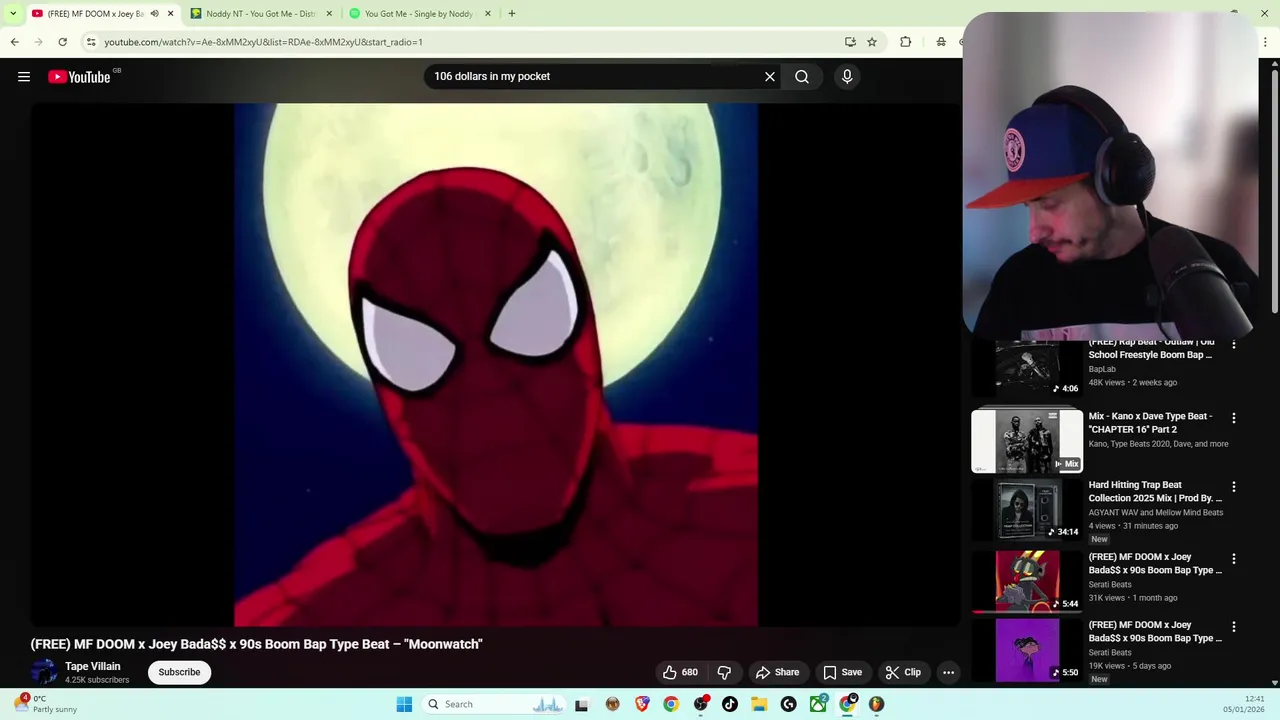
Task: Open the browser extensions puzzle icon
Action: tap(905, 42)
